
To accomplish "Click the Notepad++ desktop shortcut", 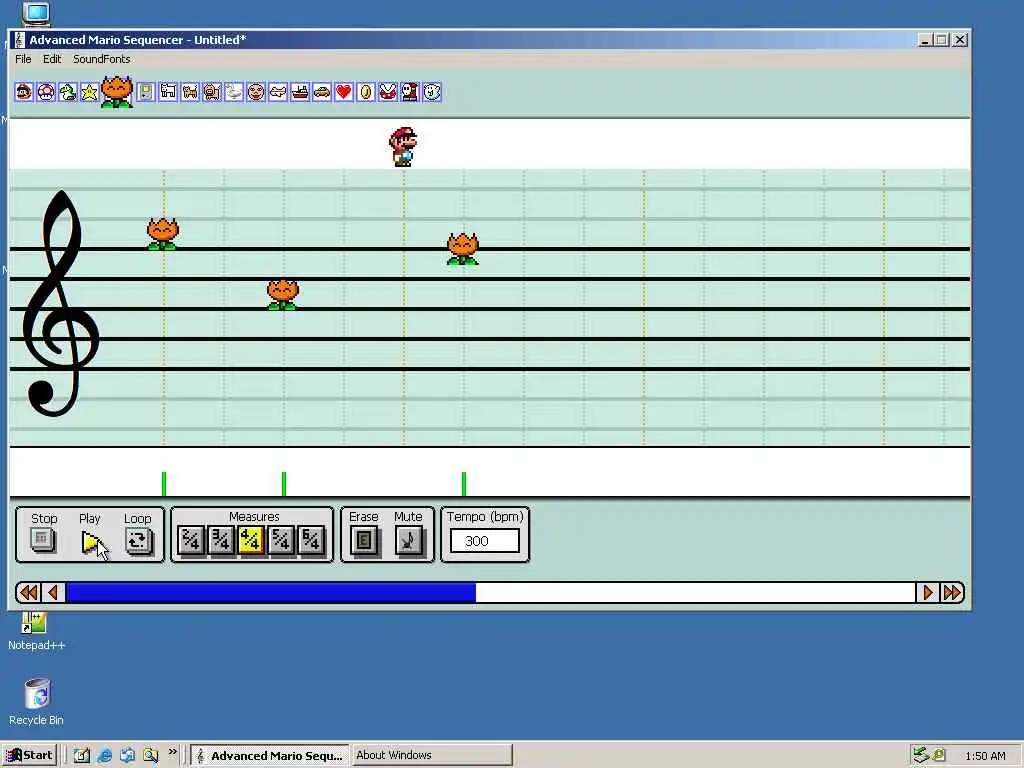I will pyautogui.click(x=36, y=632).
